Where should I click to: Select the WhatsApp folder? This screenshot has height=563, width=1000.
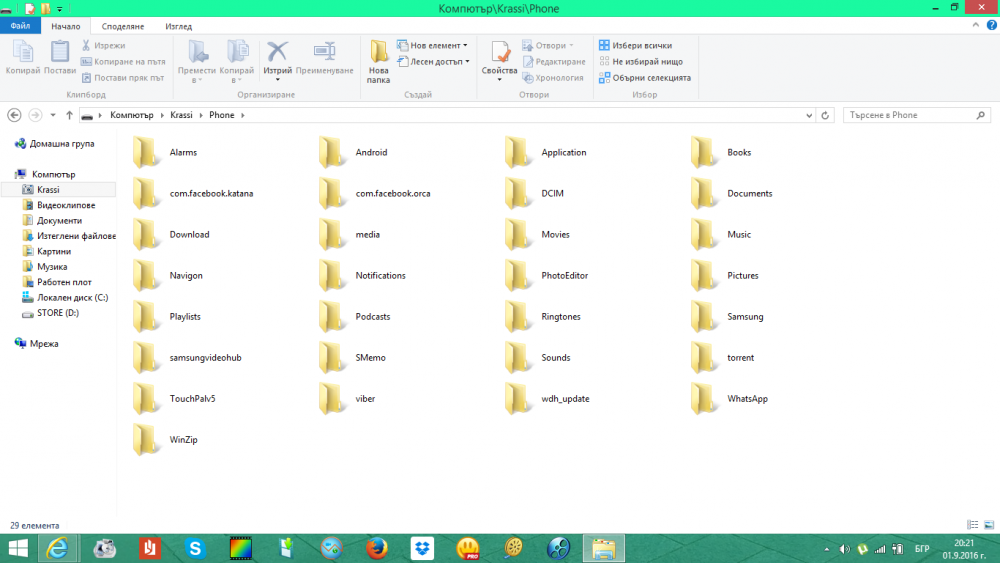click(730, 399)
